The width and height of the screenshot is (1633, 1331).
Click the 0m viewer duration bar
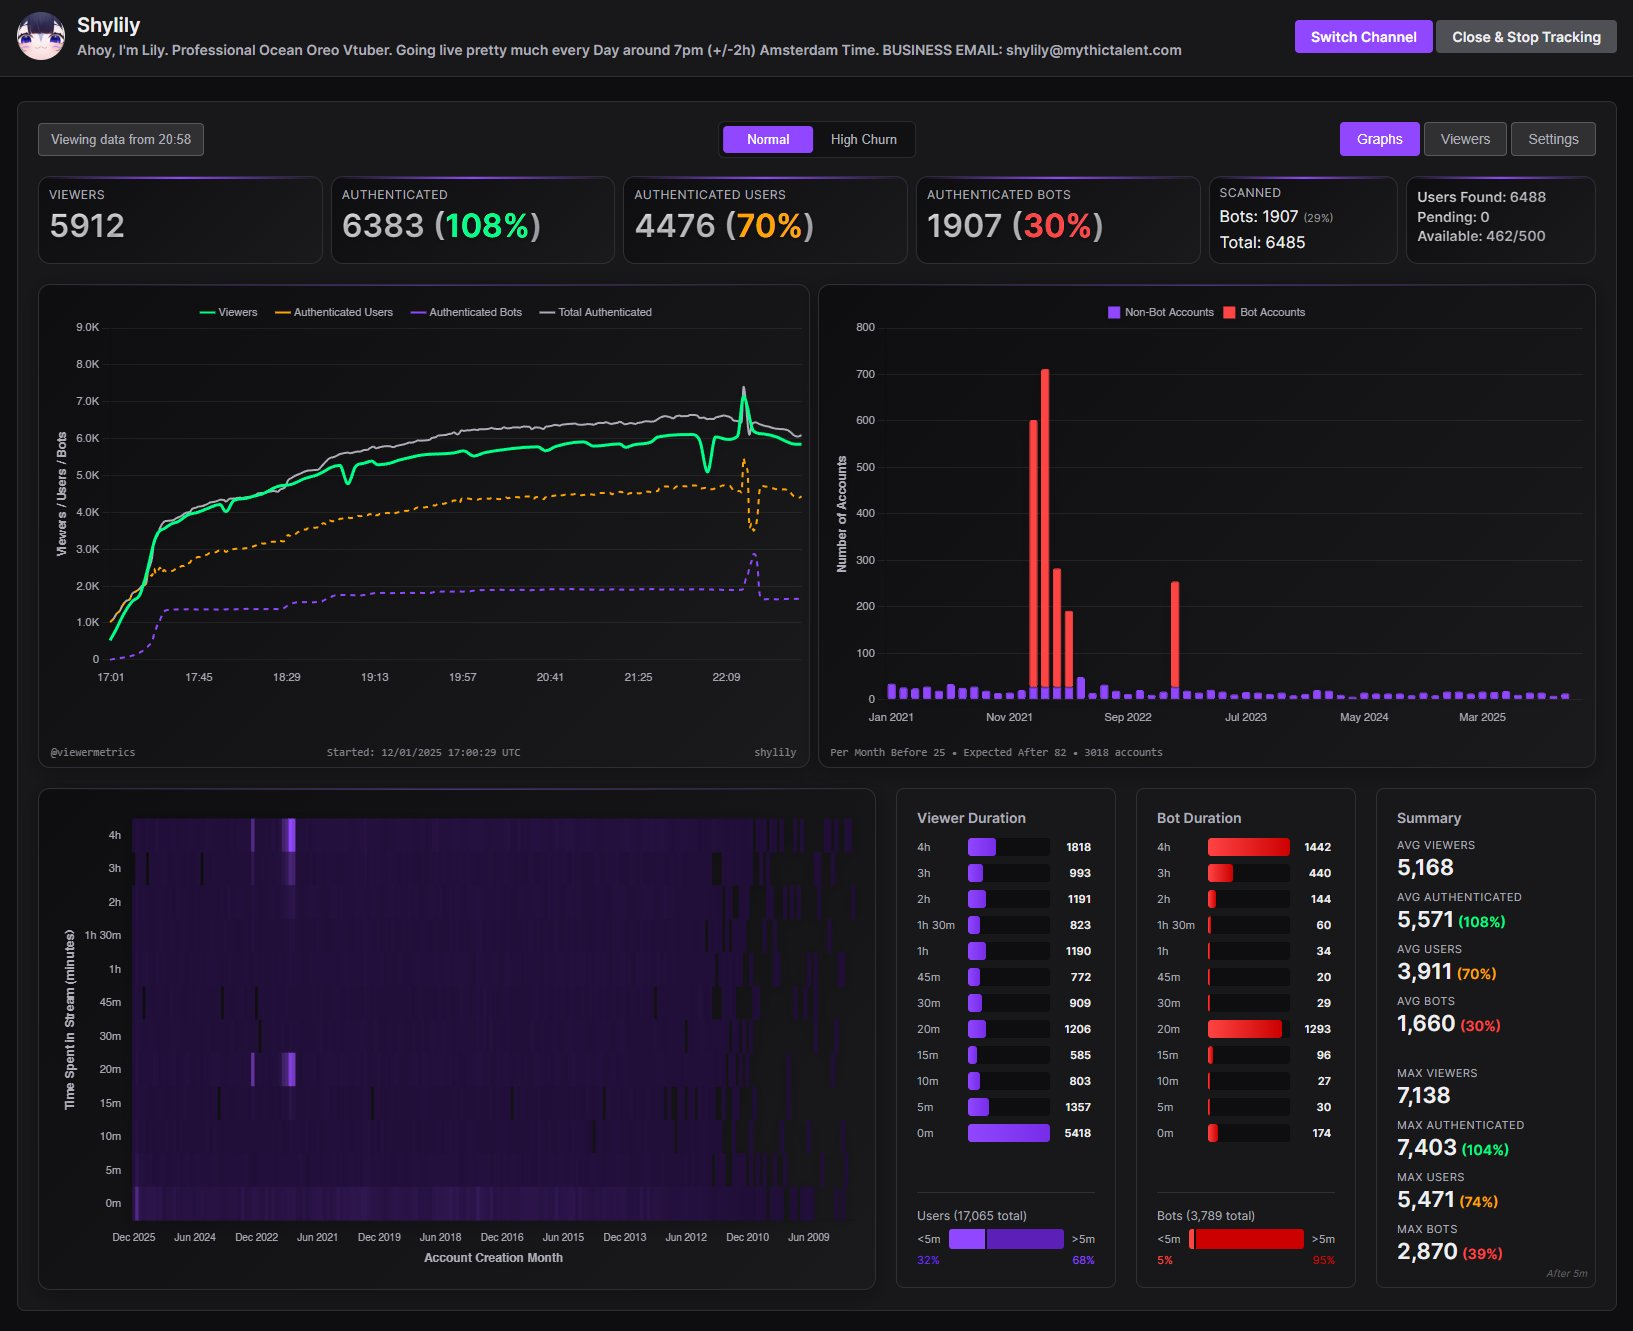1009,1133
